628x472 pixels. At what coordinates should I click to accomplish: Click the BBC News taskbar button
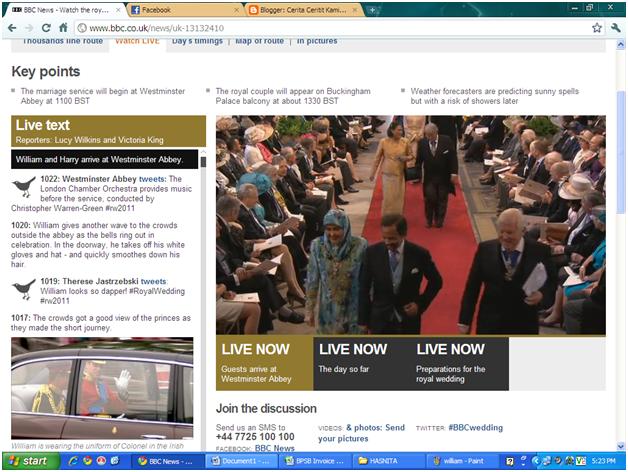click(x=167, y=461)
